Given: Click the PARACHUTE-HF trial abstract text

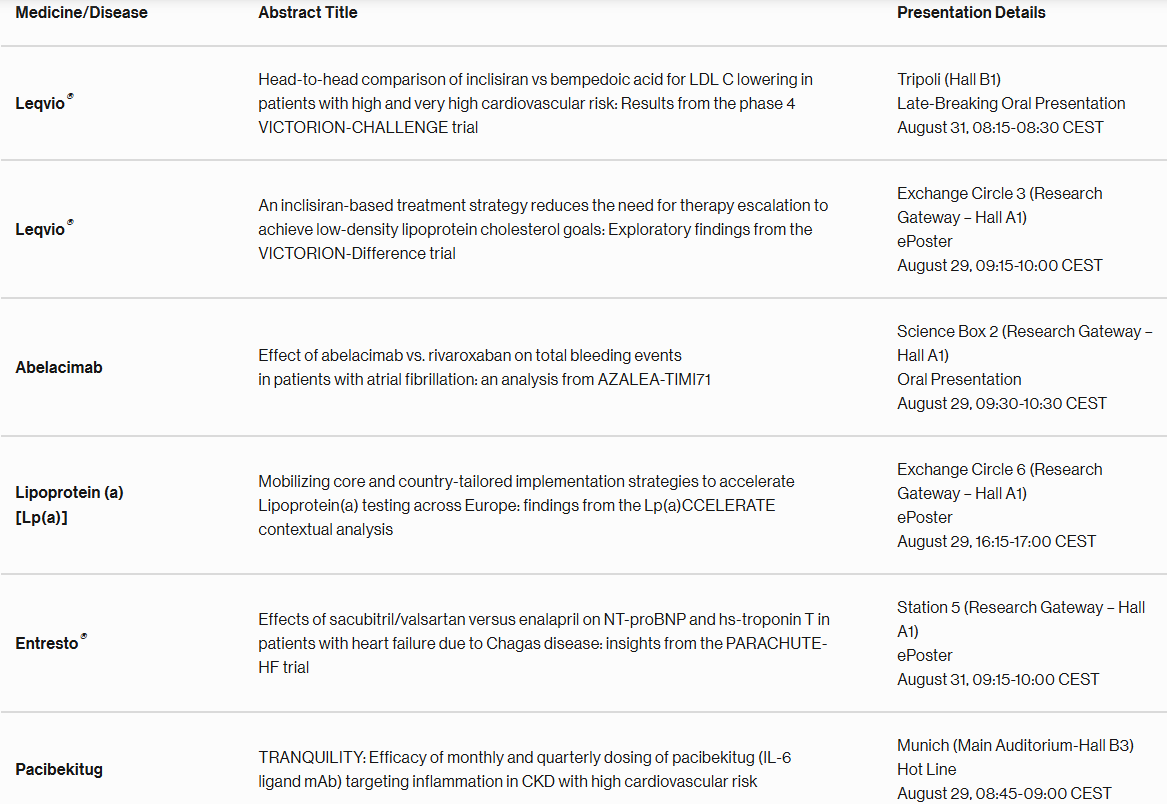Looking at the screenshot, I should pyautogui.click(x=544, y=643).
